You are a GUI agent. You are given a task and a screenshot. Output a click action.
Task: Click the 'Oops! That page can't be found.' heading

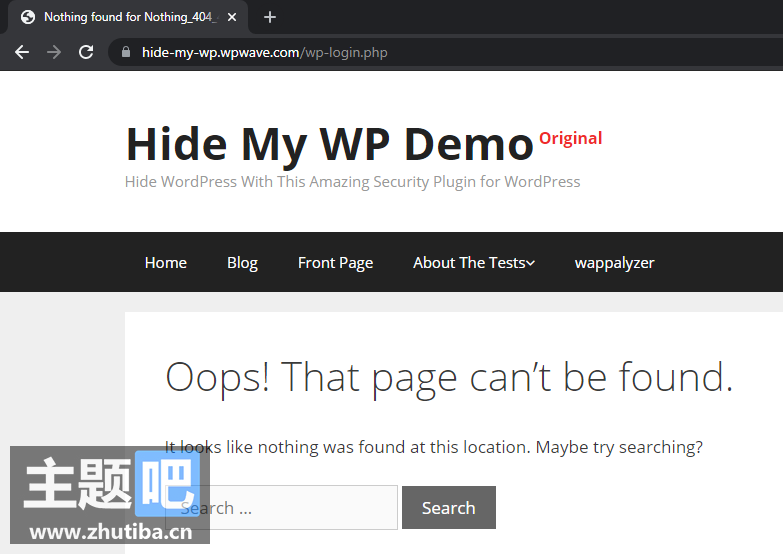(449, 378)
